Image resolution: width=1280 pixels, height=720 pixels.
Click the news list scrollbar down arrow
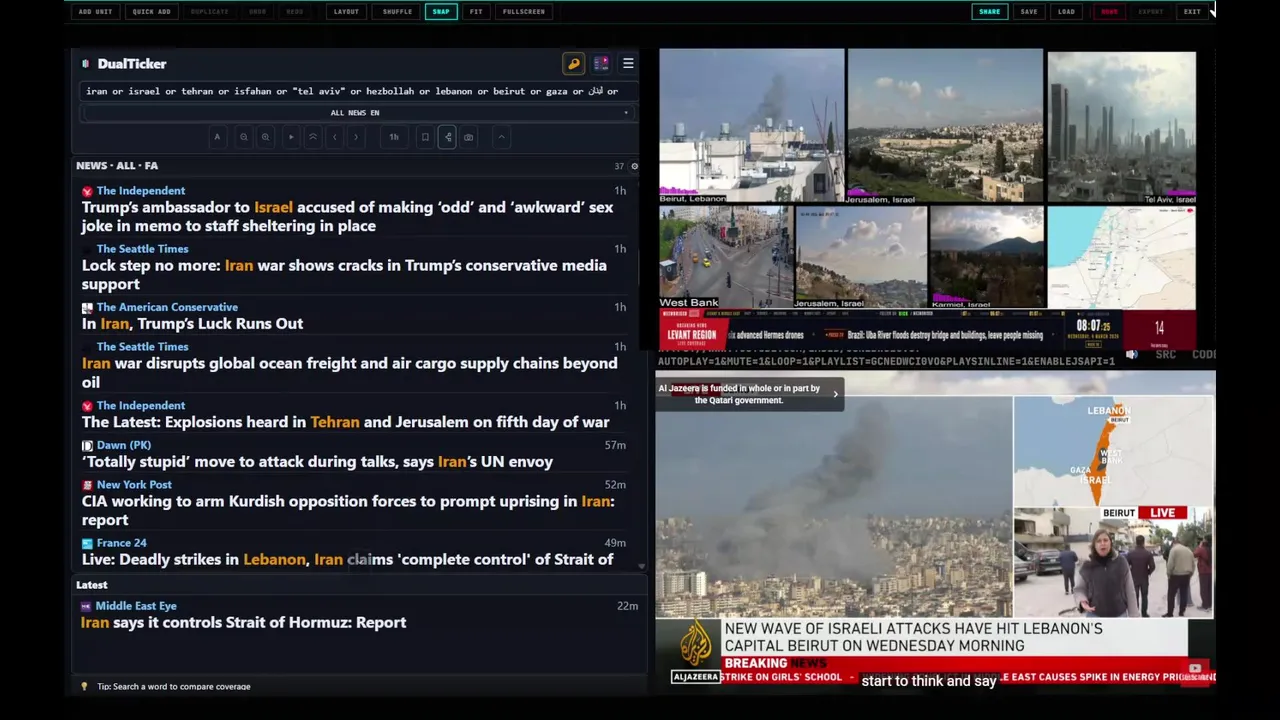click(x=642, y=566)
